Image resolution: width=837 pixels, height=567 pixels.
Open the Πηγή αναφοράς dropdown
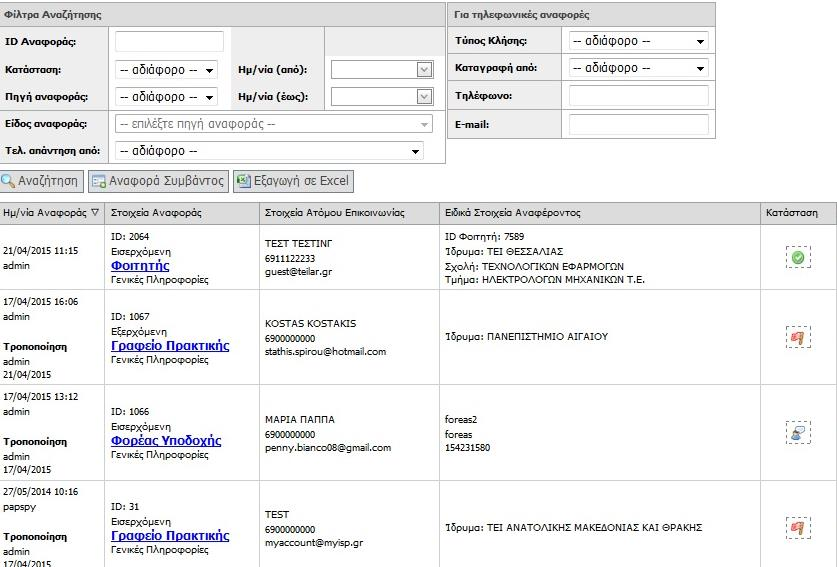pyautogui.click(x=166, y=97)
